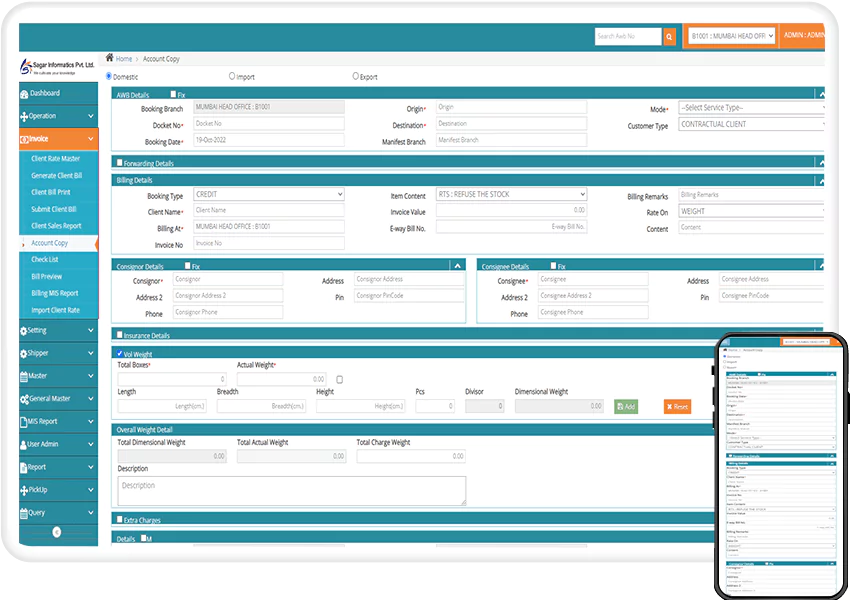The image size is (850, 600).
Task: Check the Consignor Details Fix checkbox
Action: (188, 266)
